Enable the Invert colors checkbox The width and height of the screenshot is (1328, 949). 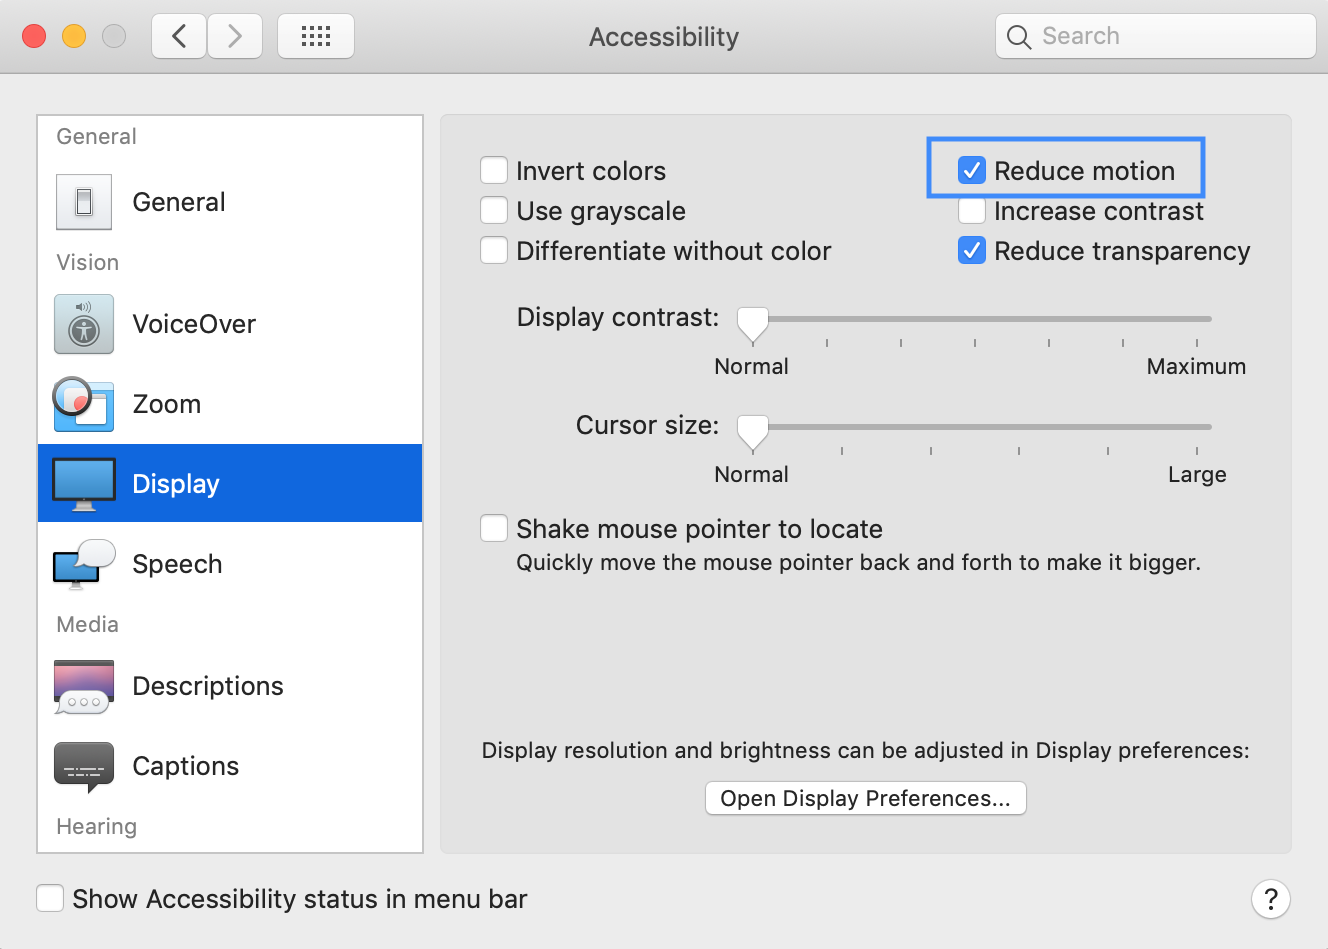[x=494, y=170]
